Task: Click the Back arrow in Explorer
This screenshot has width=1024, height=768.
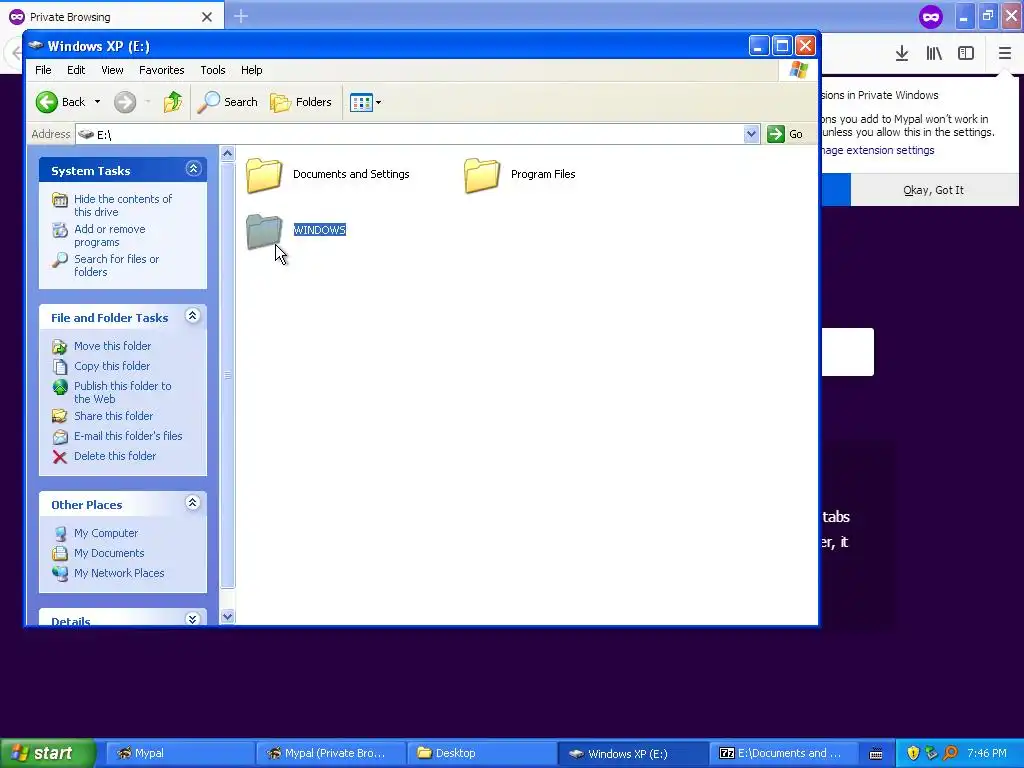Action: point(47,102)
